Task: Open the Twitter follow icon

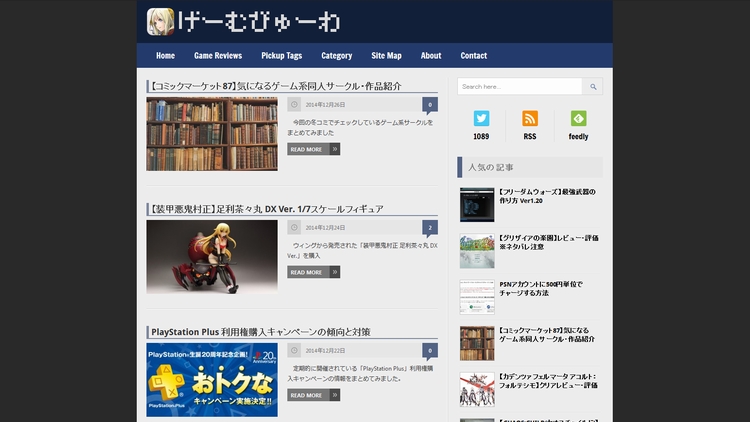Action: click(x=481, y=118)
